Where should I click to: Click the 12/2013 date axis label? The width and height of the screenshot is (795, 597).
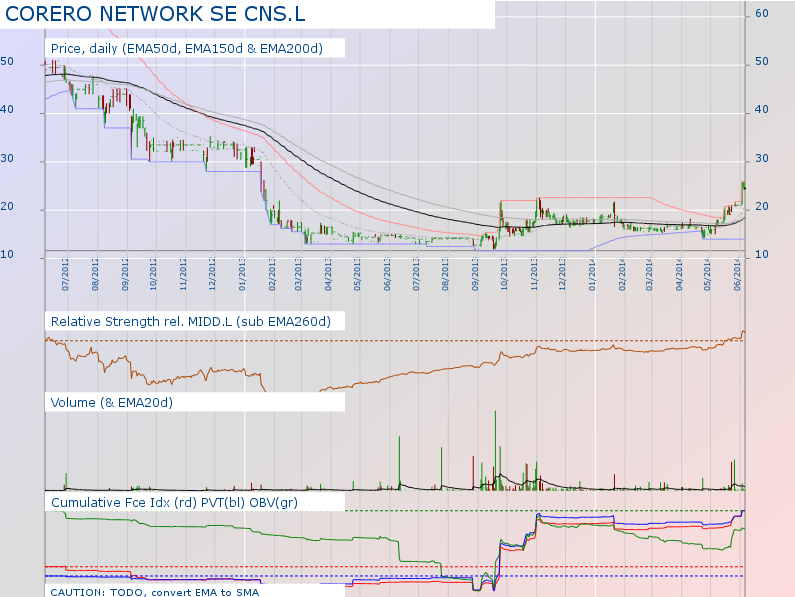[x=563, y=274]
